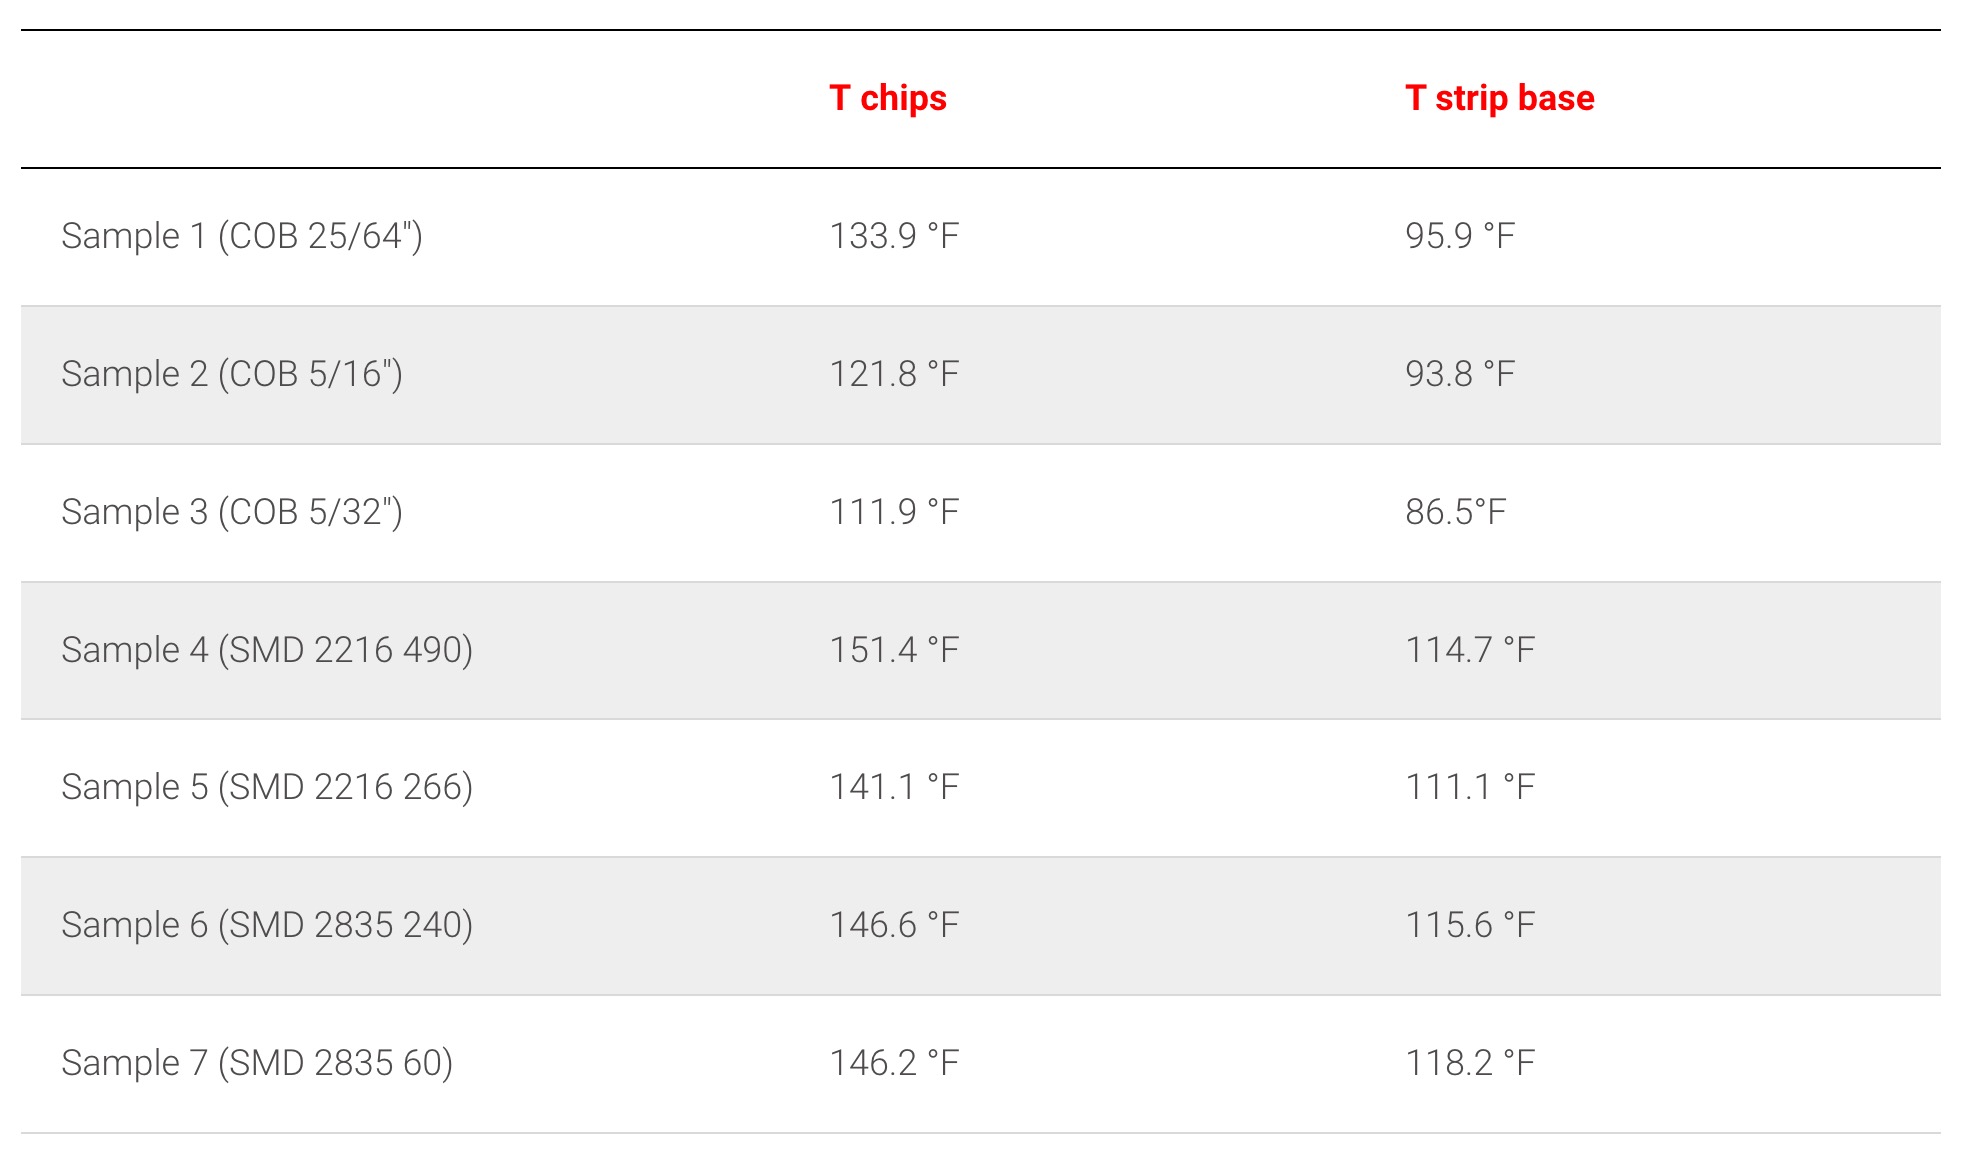Screen dimensions: 1964x1166
Task: Click the 151.4 °F chip temperature value
Action: (894, 650)
